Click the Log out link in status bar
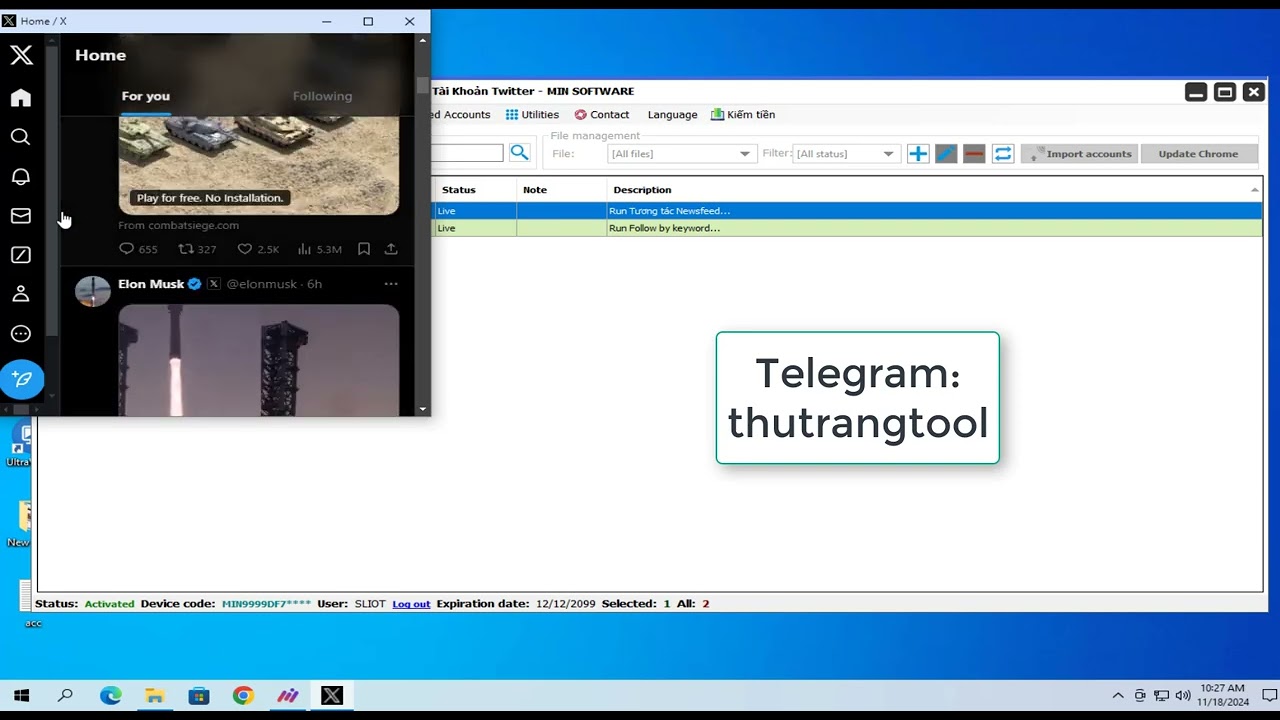The height and width of the screenshot is (720, 1280). click(411, 604)
